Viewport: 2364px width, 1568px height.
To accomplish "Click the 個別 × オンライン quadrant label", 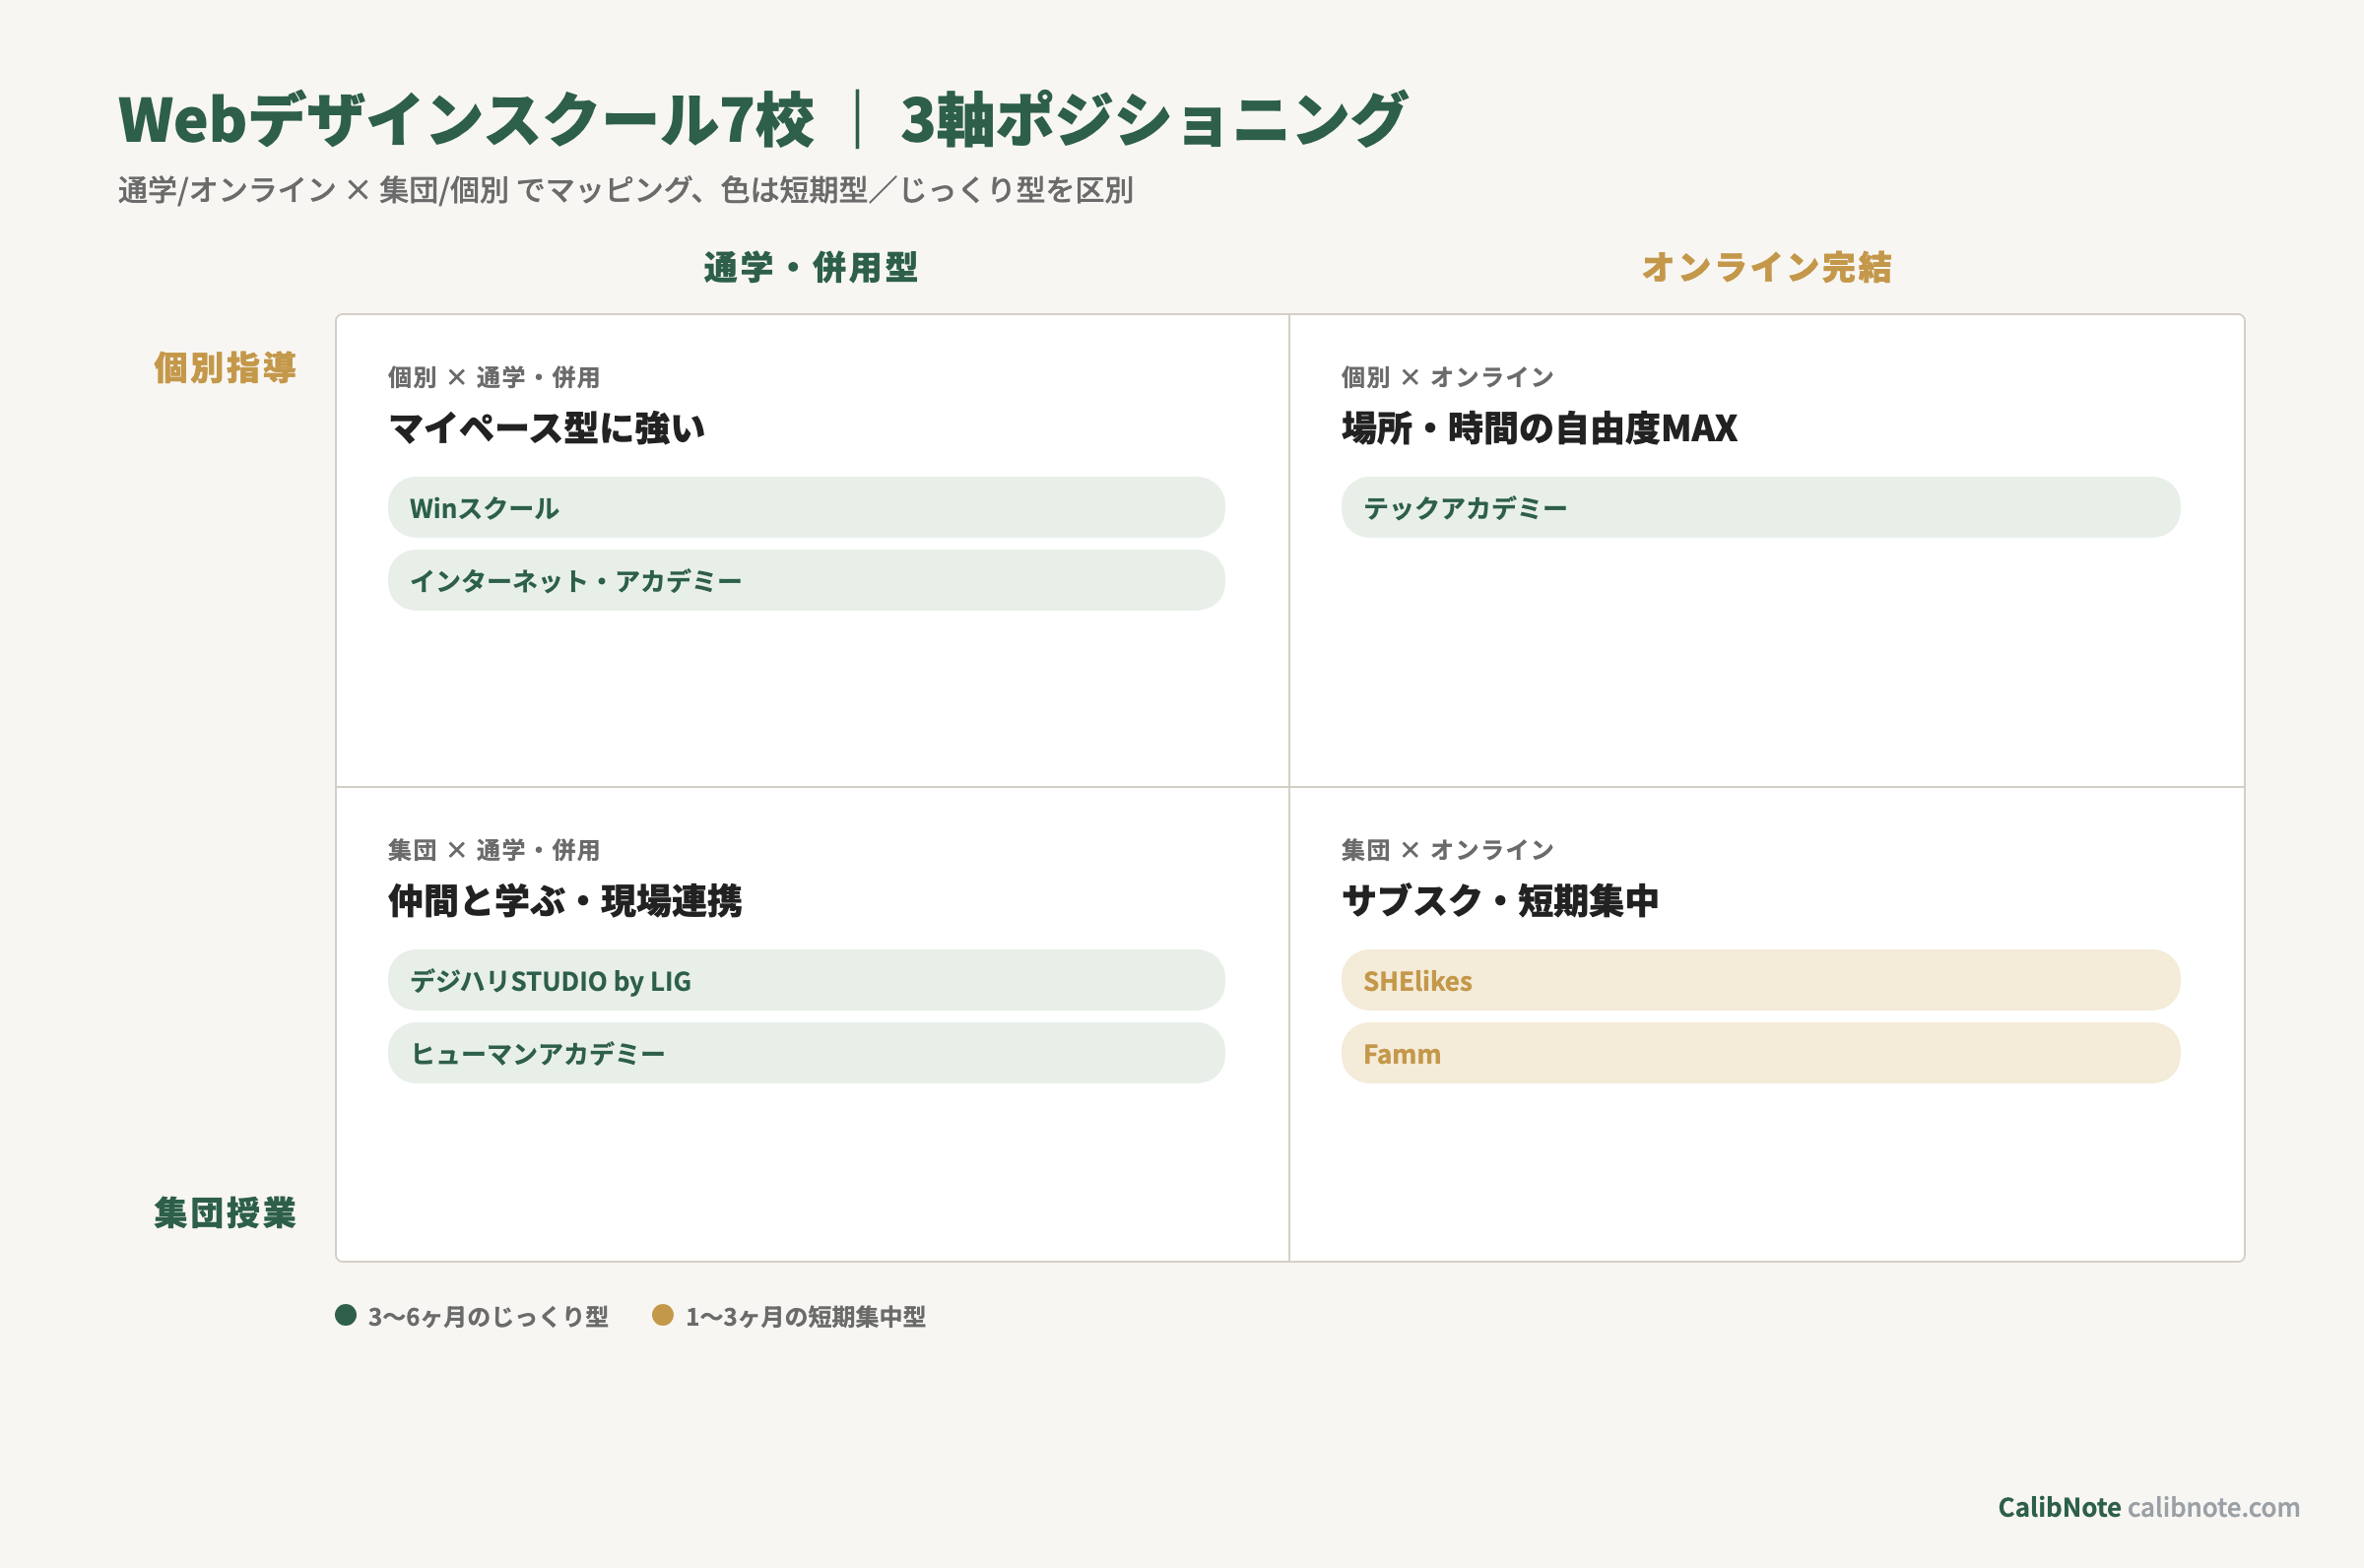I will (1448, 377).
